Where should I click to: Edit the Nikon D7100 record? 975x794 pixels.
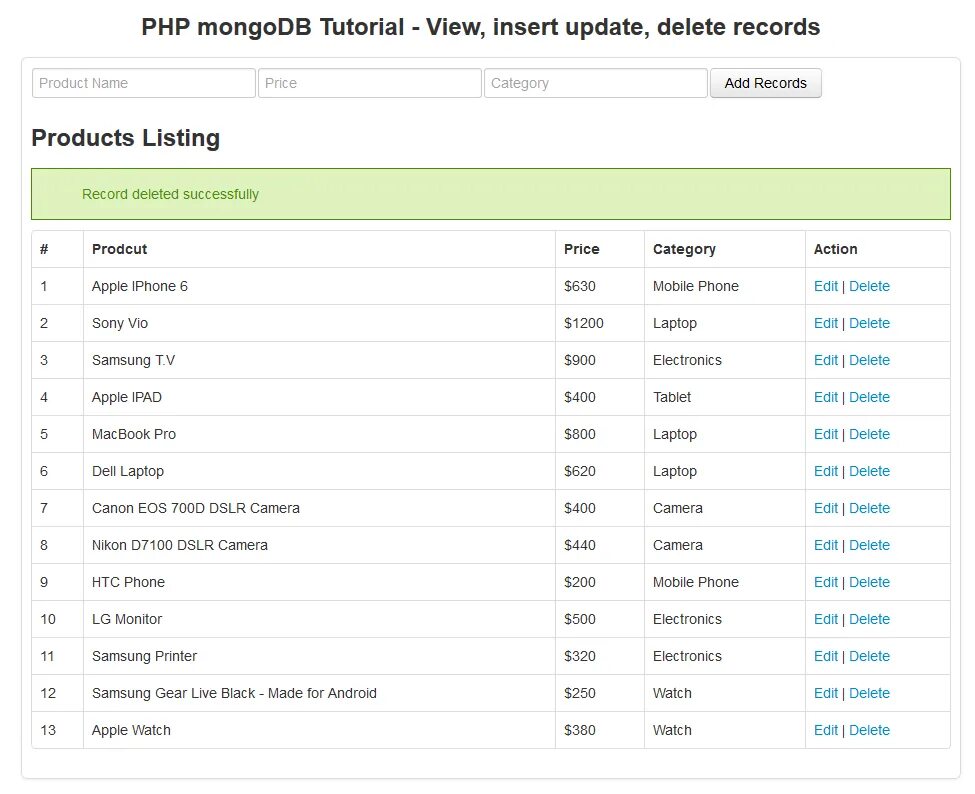pyautogui.click(x=826, y=545)
